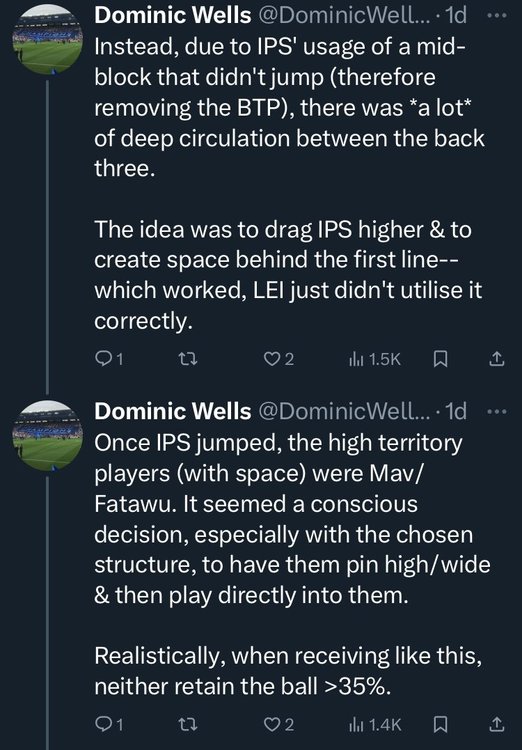The image size is (522, 750).
Task: Open the 1d timestamp of the first tweet
Action: pos(455,15)
